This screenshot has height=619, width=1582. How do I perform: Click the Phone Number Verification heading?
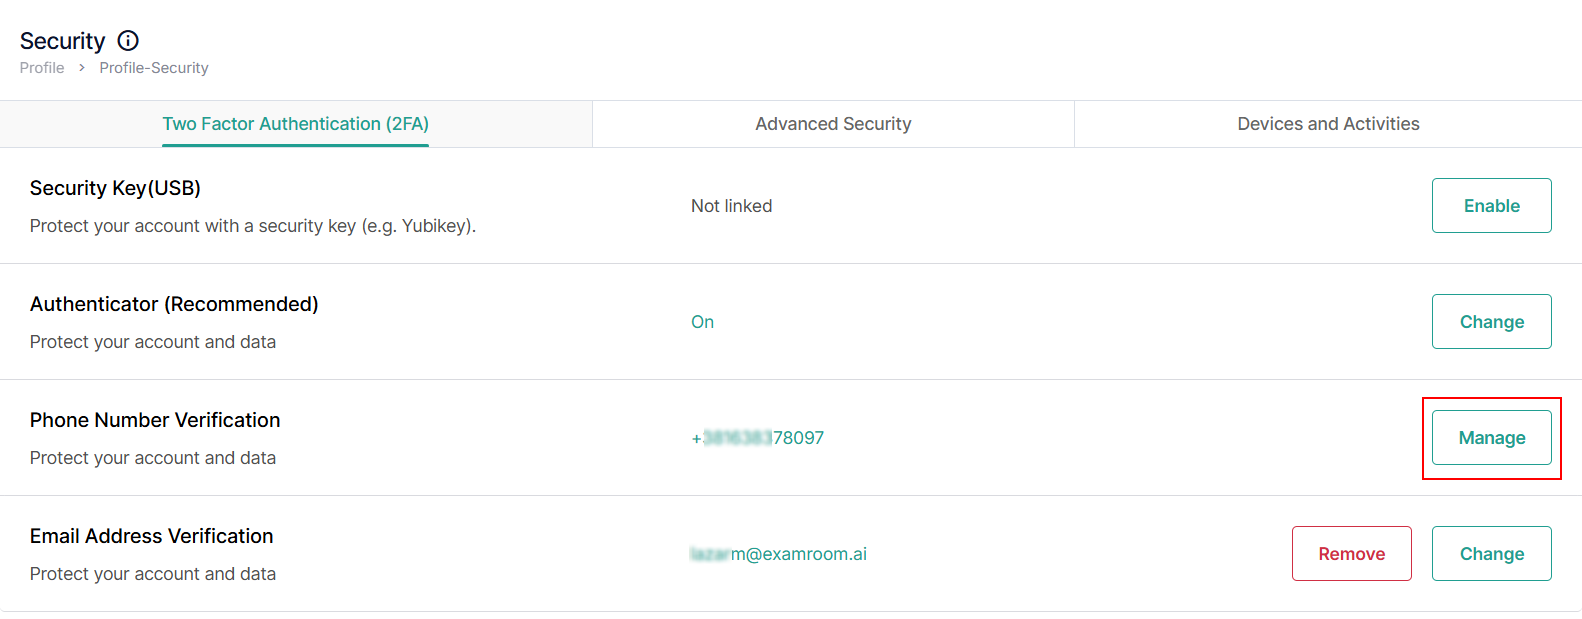(155, 420)
